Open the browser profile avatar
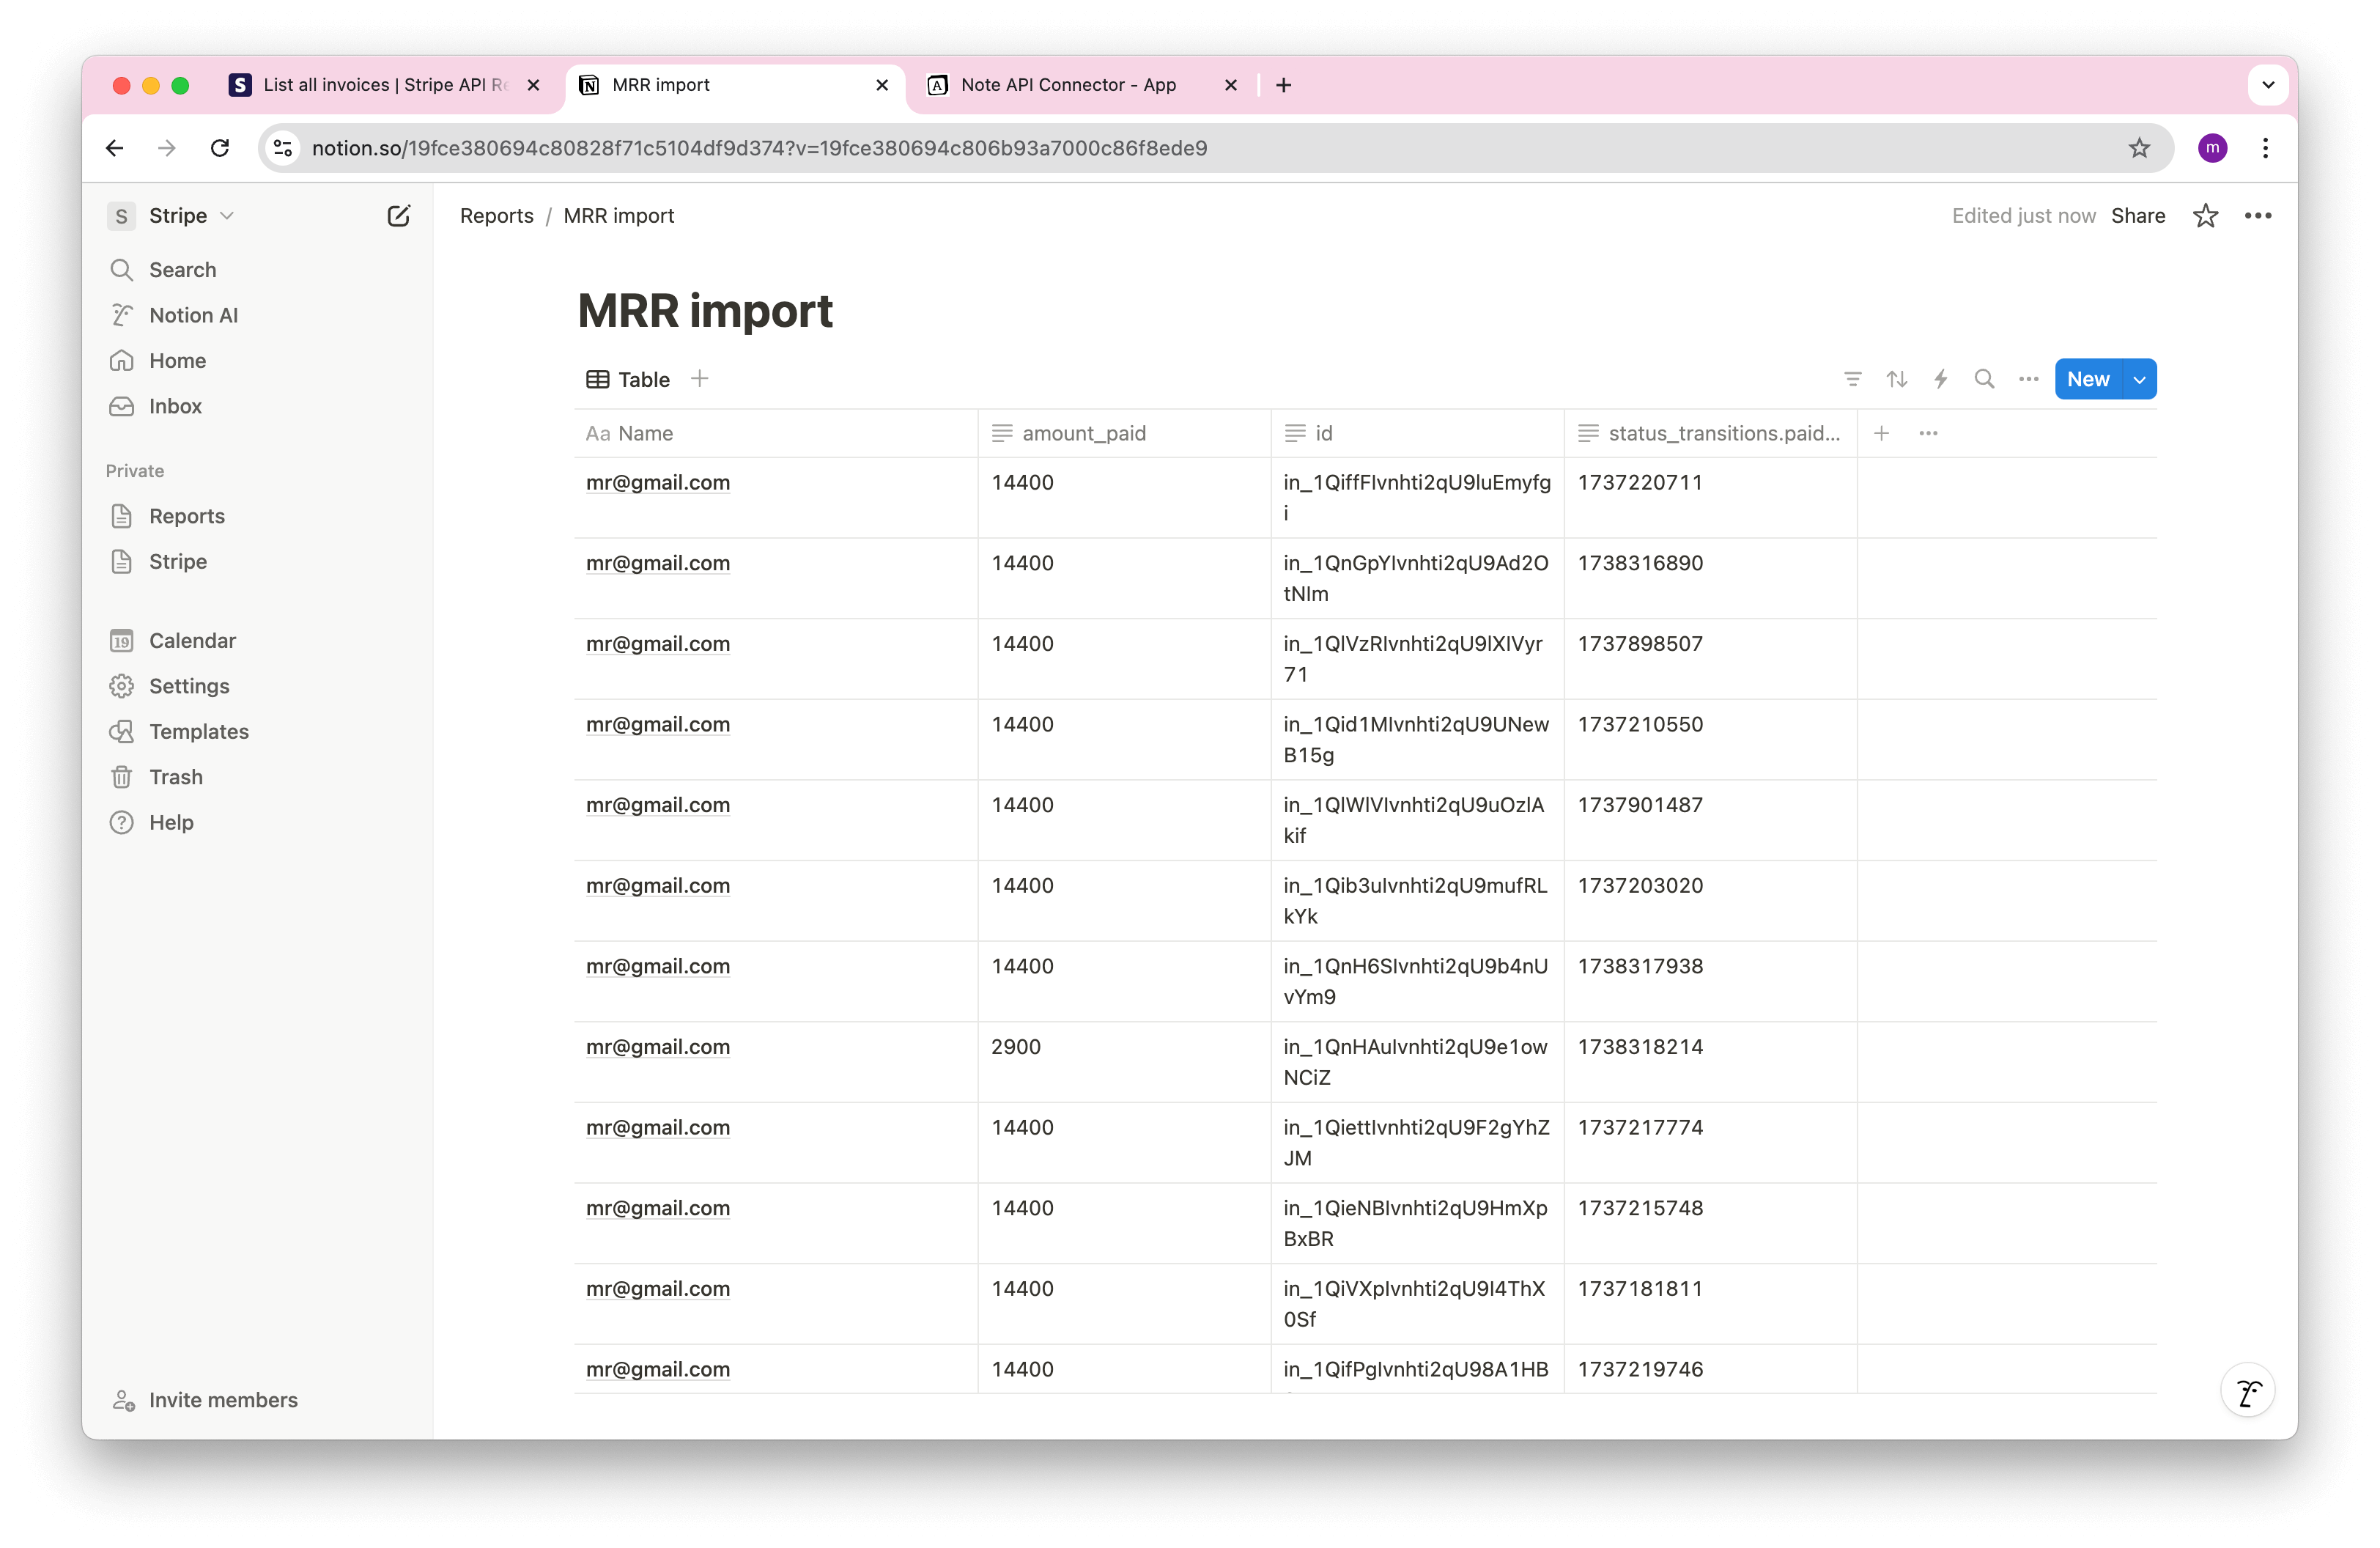 [2213, 148]
